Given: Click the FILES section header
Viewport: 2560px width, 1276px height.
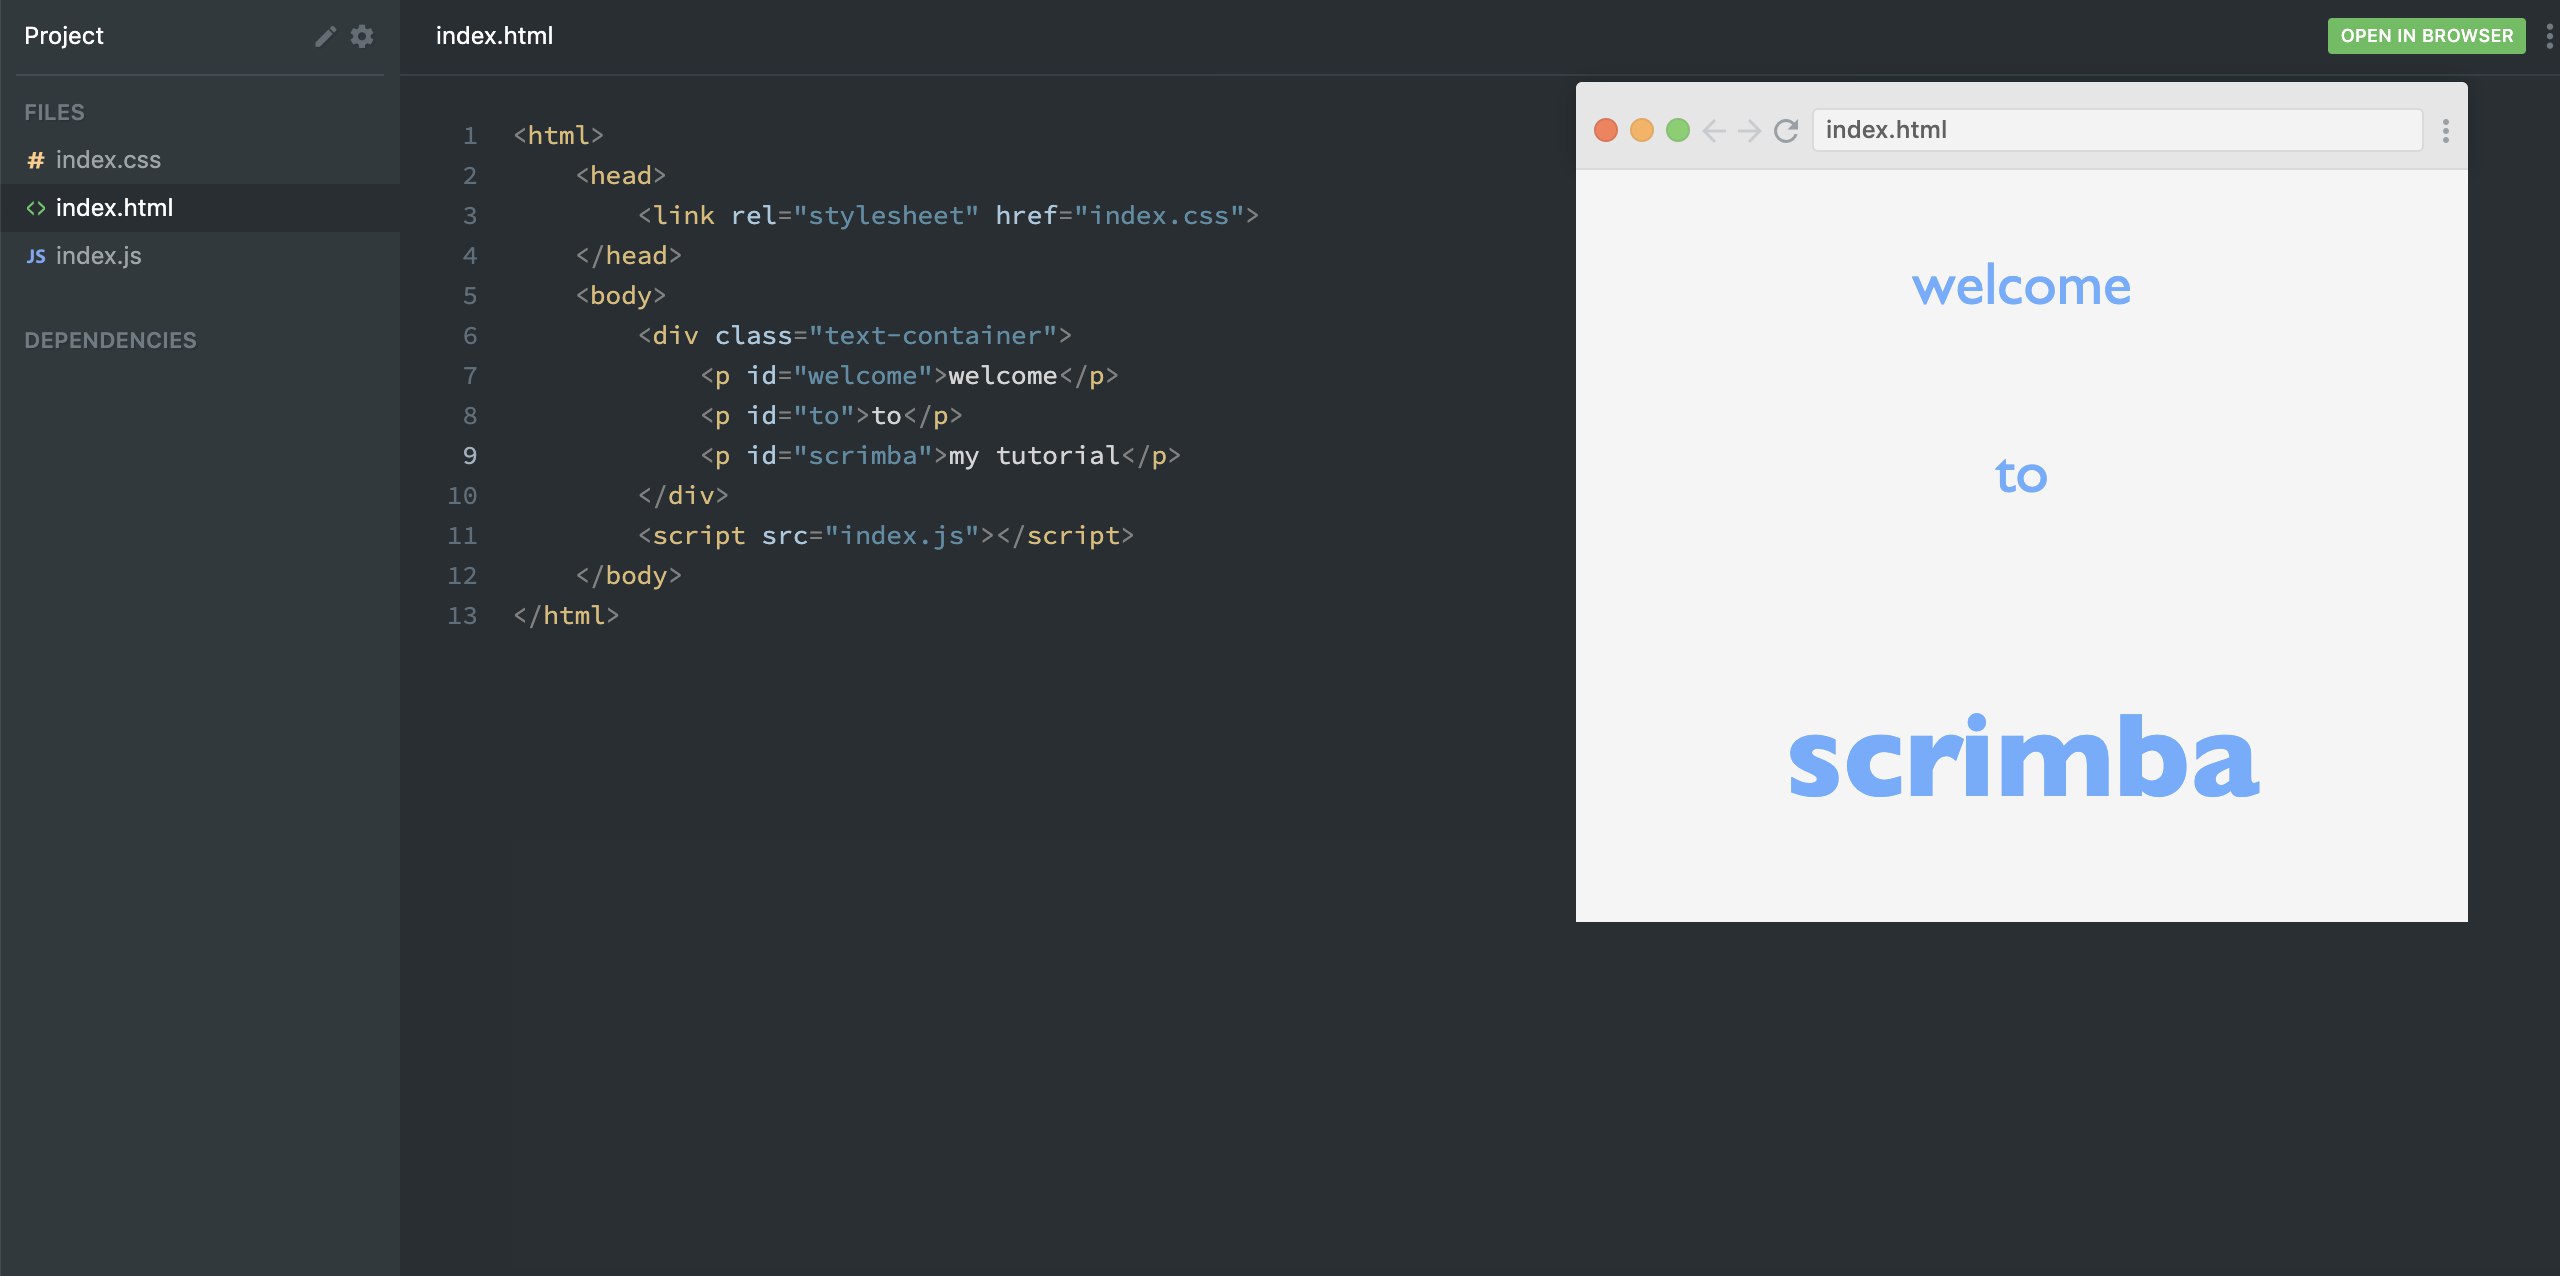Looking at the screenshot, I should [x=54, y=112].
